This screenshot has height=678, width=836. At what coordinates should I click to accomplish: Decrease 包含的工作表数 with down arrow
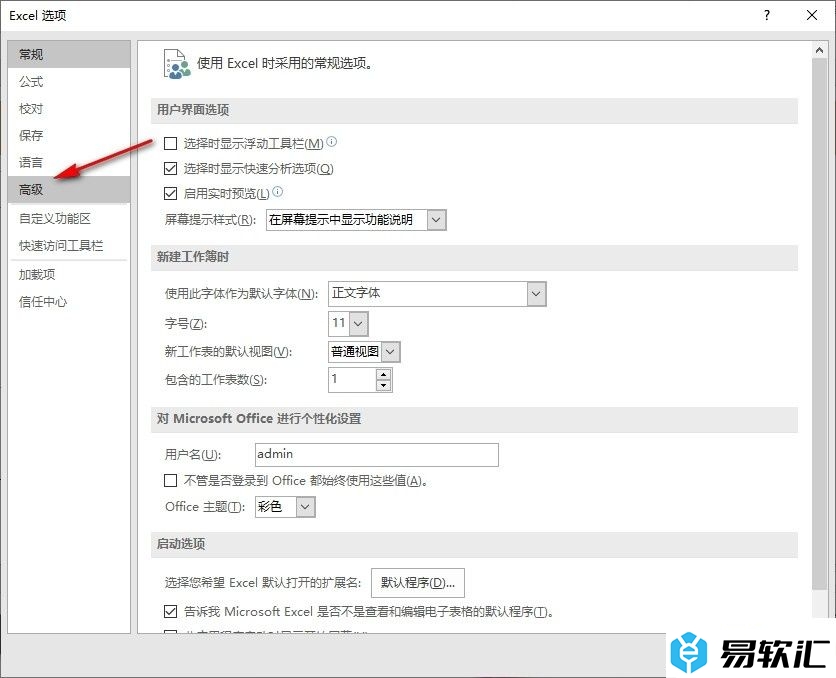click(384, 385)
